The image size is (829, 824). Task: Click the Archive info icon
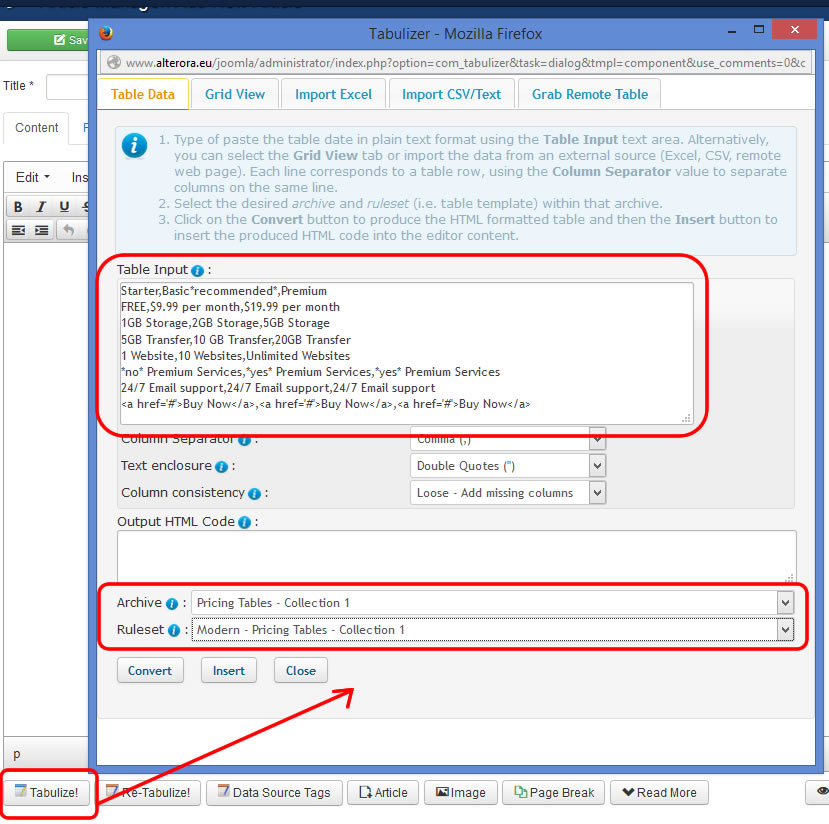[x=172, y=604]
